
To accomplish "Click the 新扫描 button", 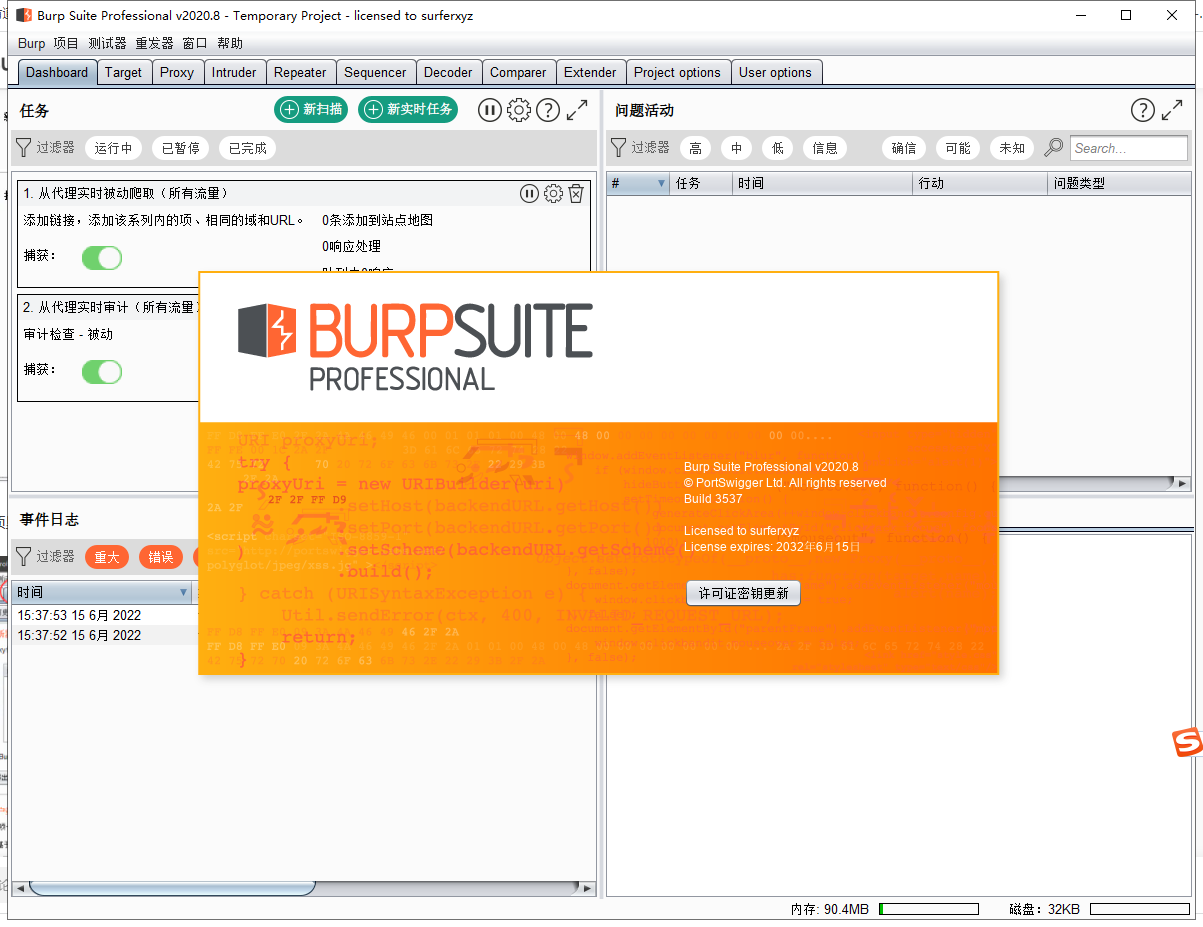I will [x=311, y=109].
